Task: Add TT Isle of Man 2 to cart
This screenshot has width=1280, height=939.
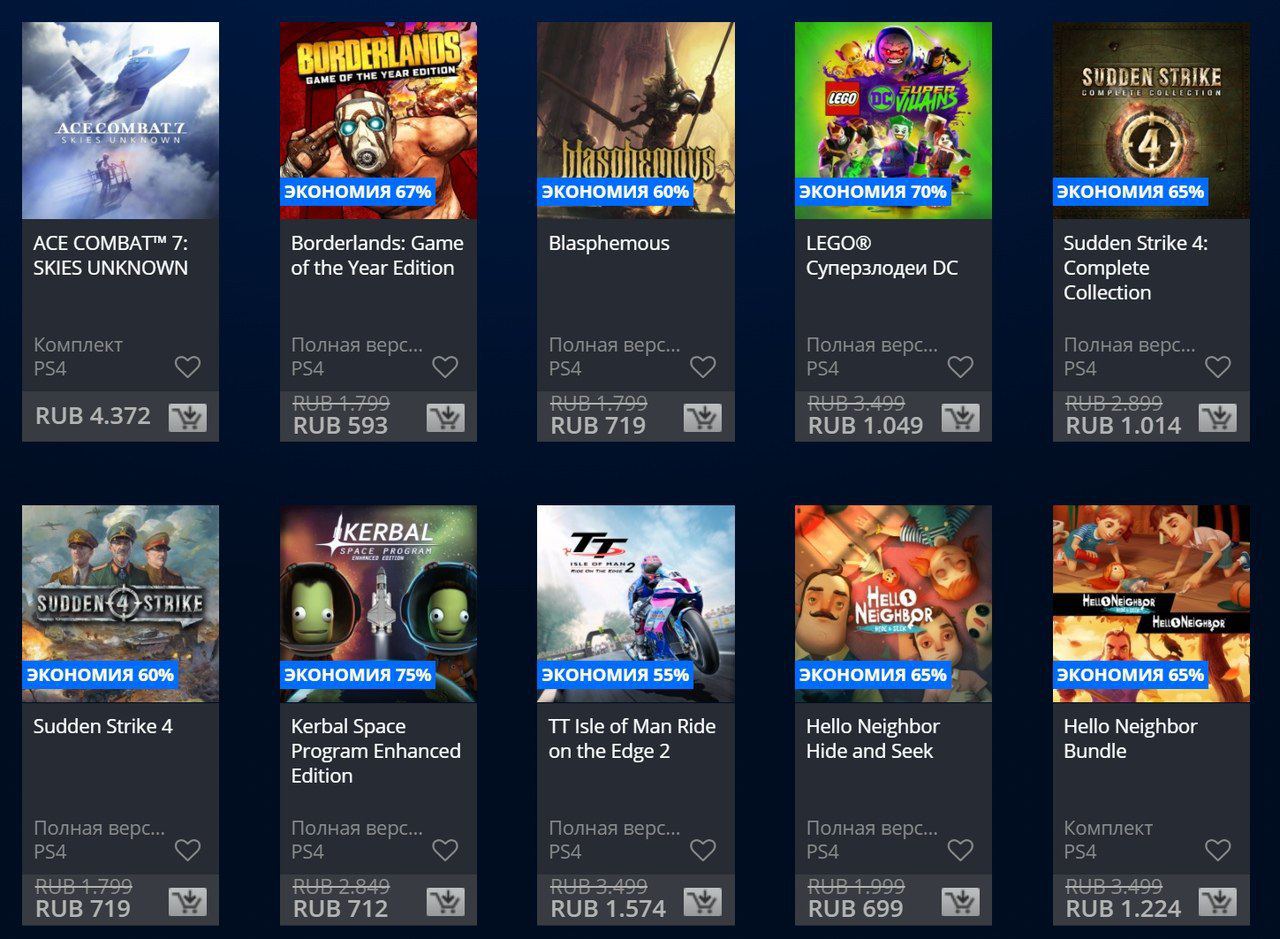Action: tap(703, 901)
